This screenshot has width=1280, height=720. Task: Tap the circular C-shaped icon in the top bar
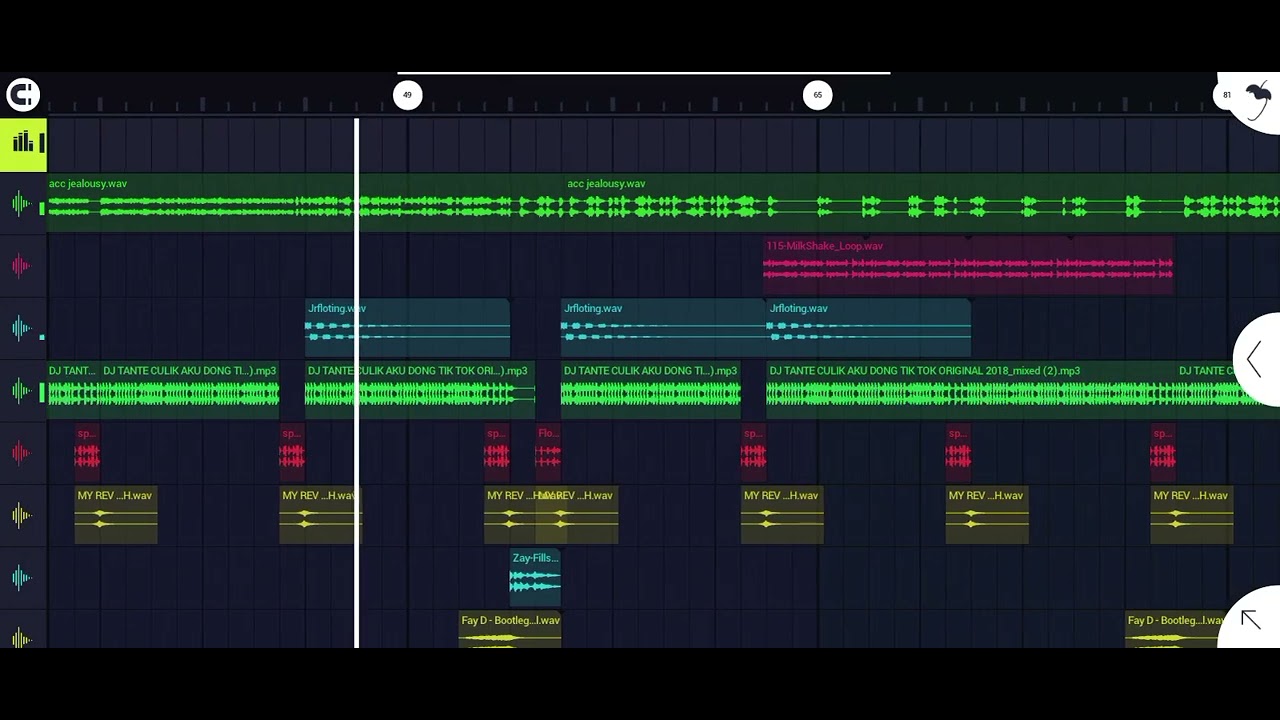(22, 95)
